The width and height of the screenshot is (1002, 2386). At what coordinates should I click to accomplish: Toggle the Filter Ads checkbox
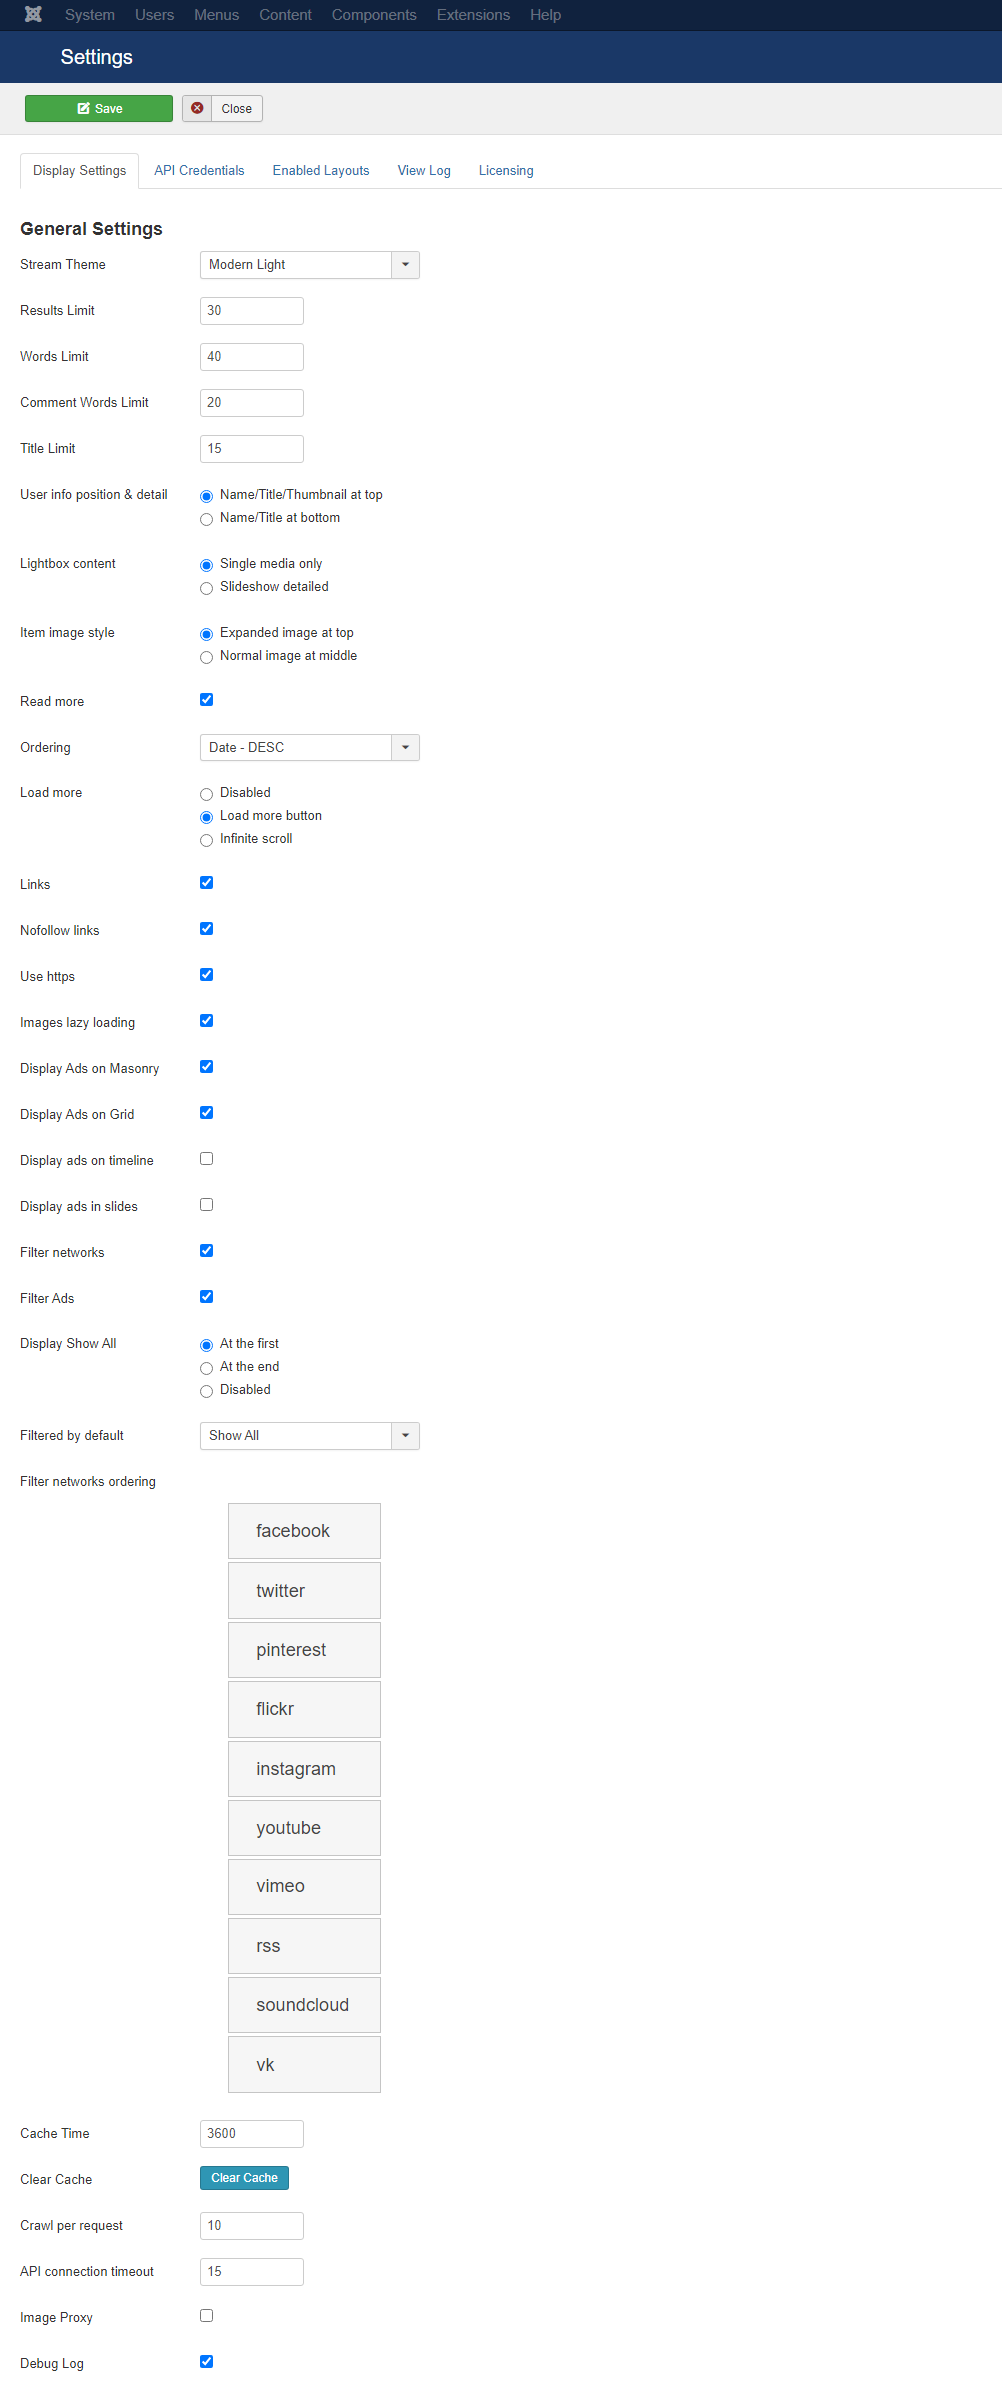coord(207,1297)
